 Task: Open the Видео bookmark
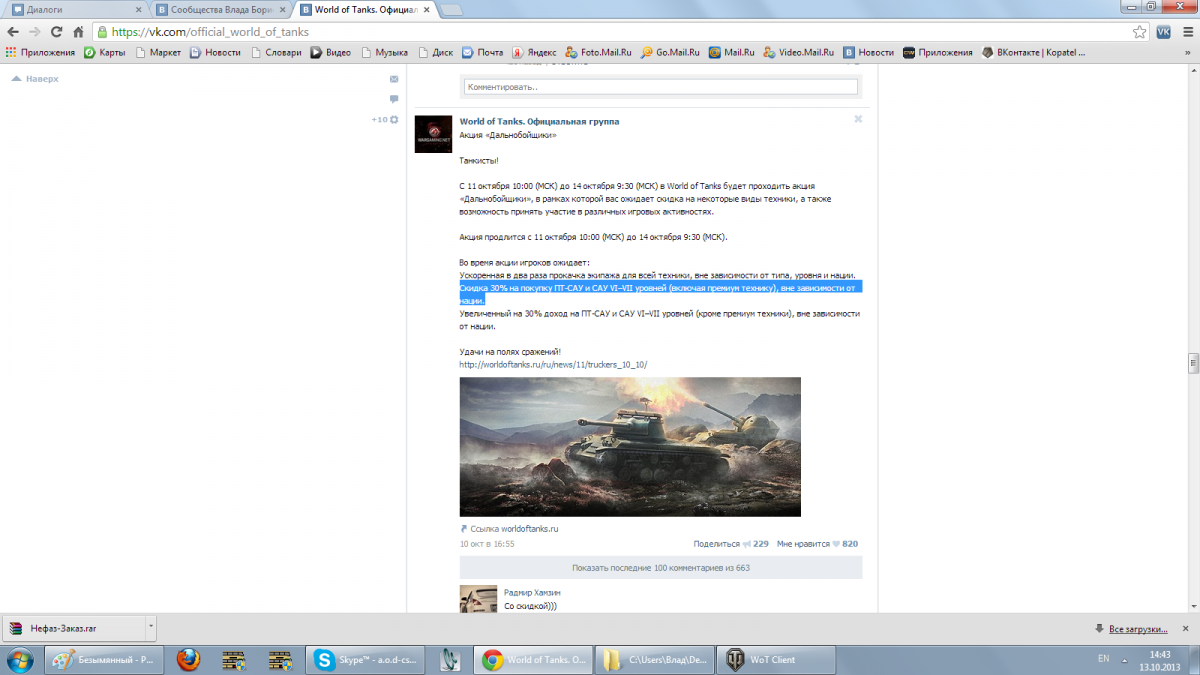[x=331, y=52]
